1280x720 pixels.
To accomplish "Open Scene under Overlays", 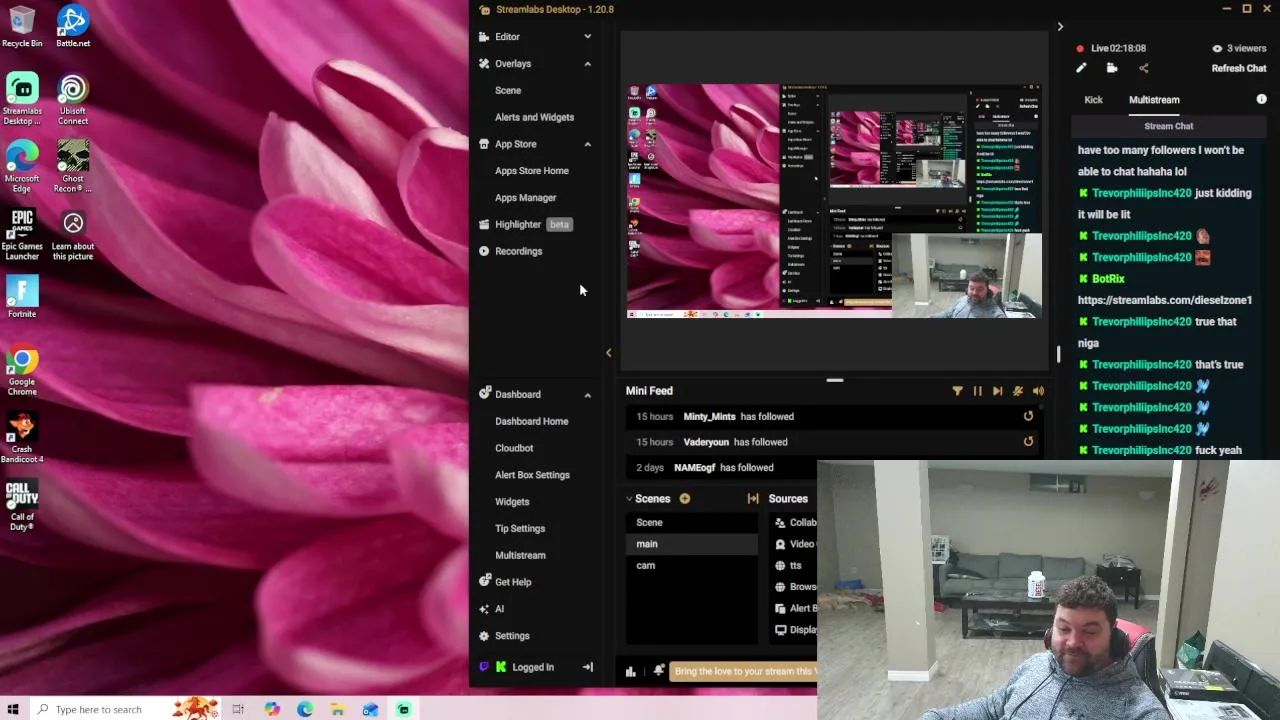I will [508, 90].
